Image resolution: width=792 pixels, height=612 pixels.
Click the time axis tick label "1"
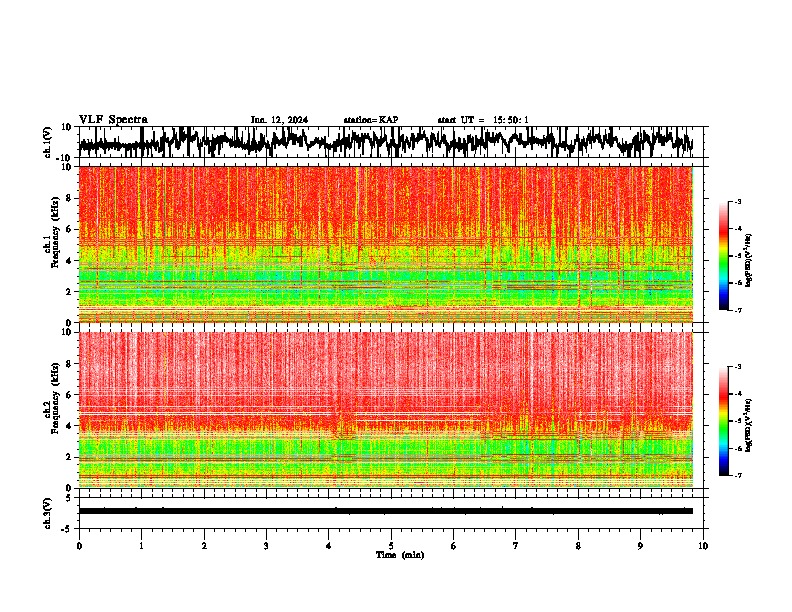141,546
